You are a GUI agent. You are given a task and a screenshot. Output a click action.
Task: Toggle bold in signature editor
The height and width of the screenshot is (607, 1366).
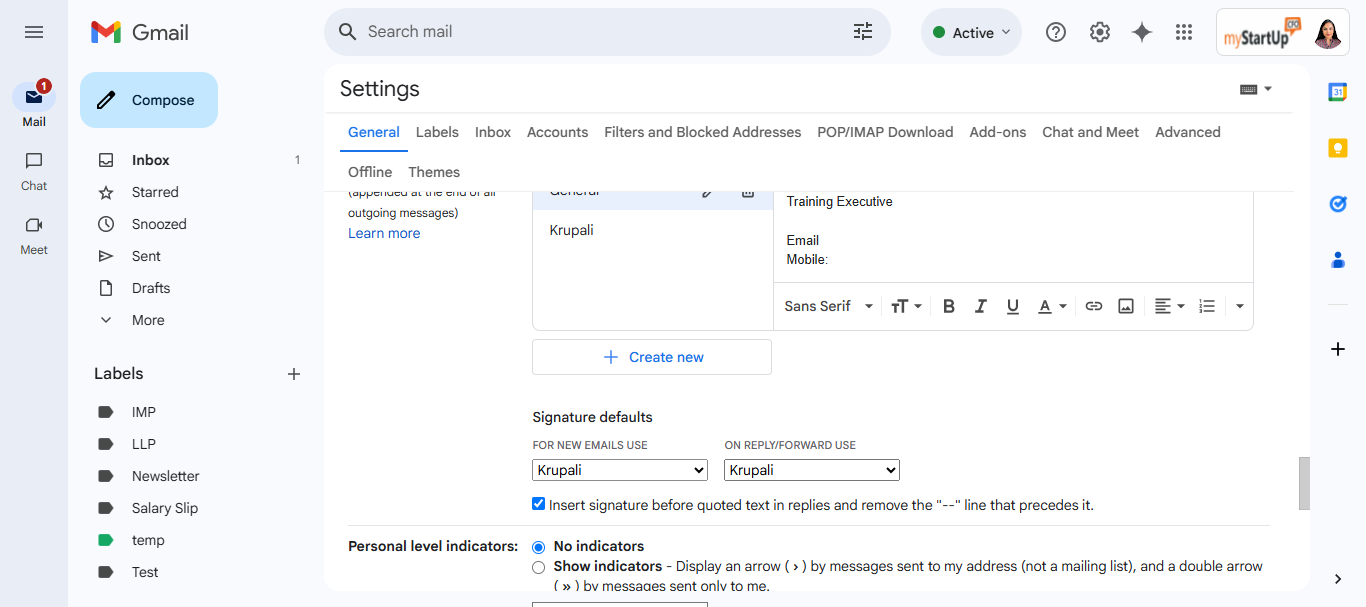(x=949, y=306)
